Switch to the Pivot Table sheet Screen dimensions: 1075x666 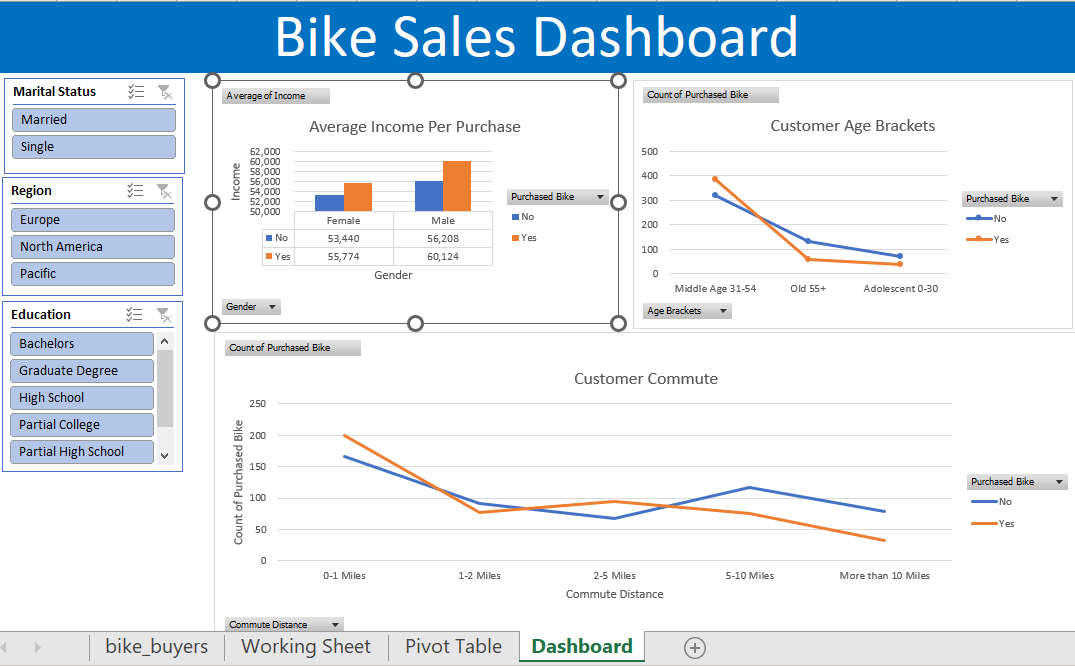453,647
